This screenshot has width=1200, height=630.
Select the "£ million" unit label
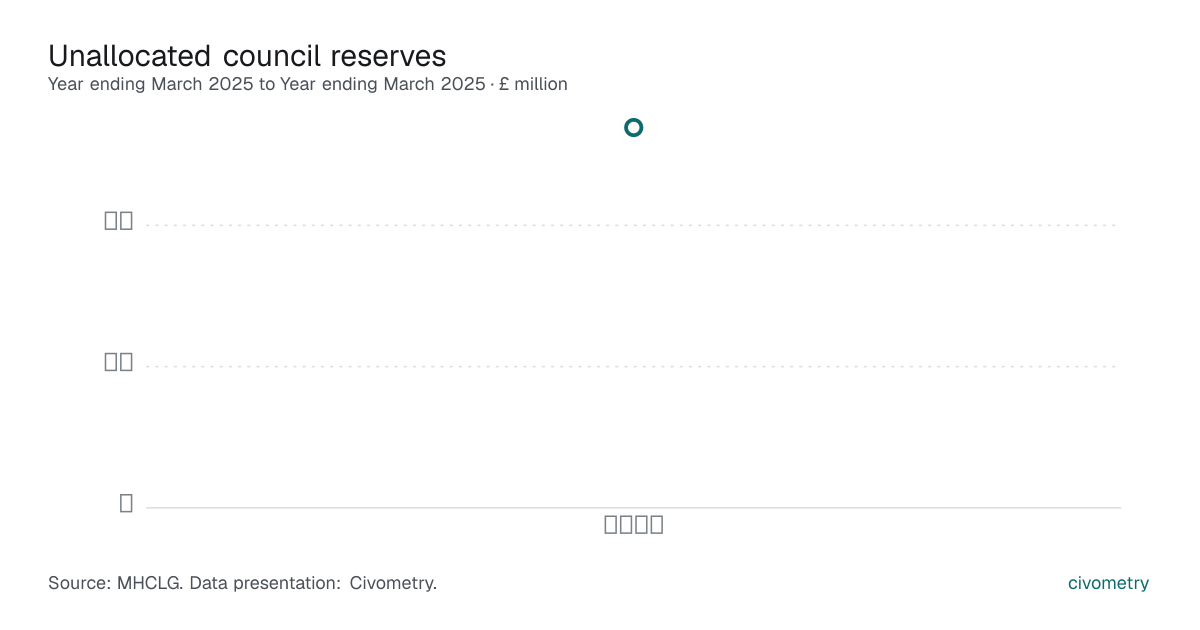point(533,84)
